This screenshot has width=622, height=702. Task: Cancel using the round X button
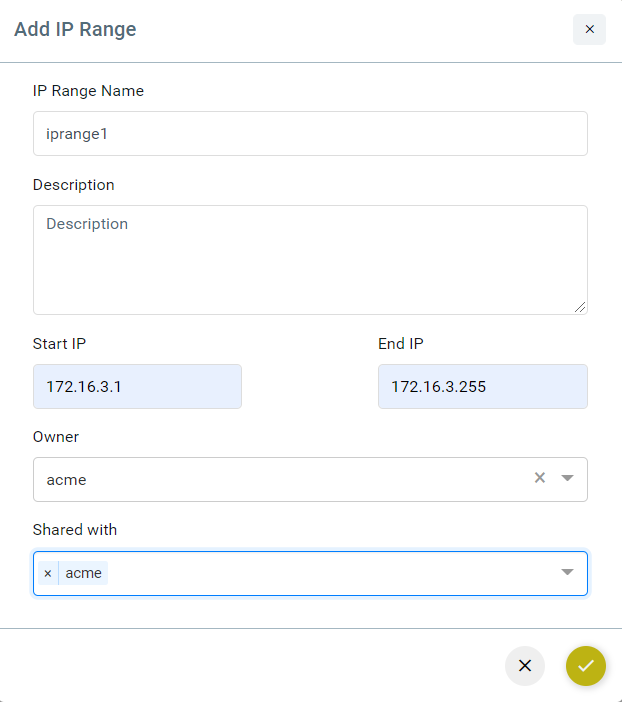point(525,666)
